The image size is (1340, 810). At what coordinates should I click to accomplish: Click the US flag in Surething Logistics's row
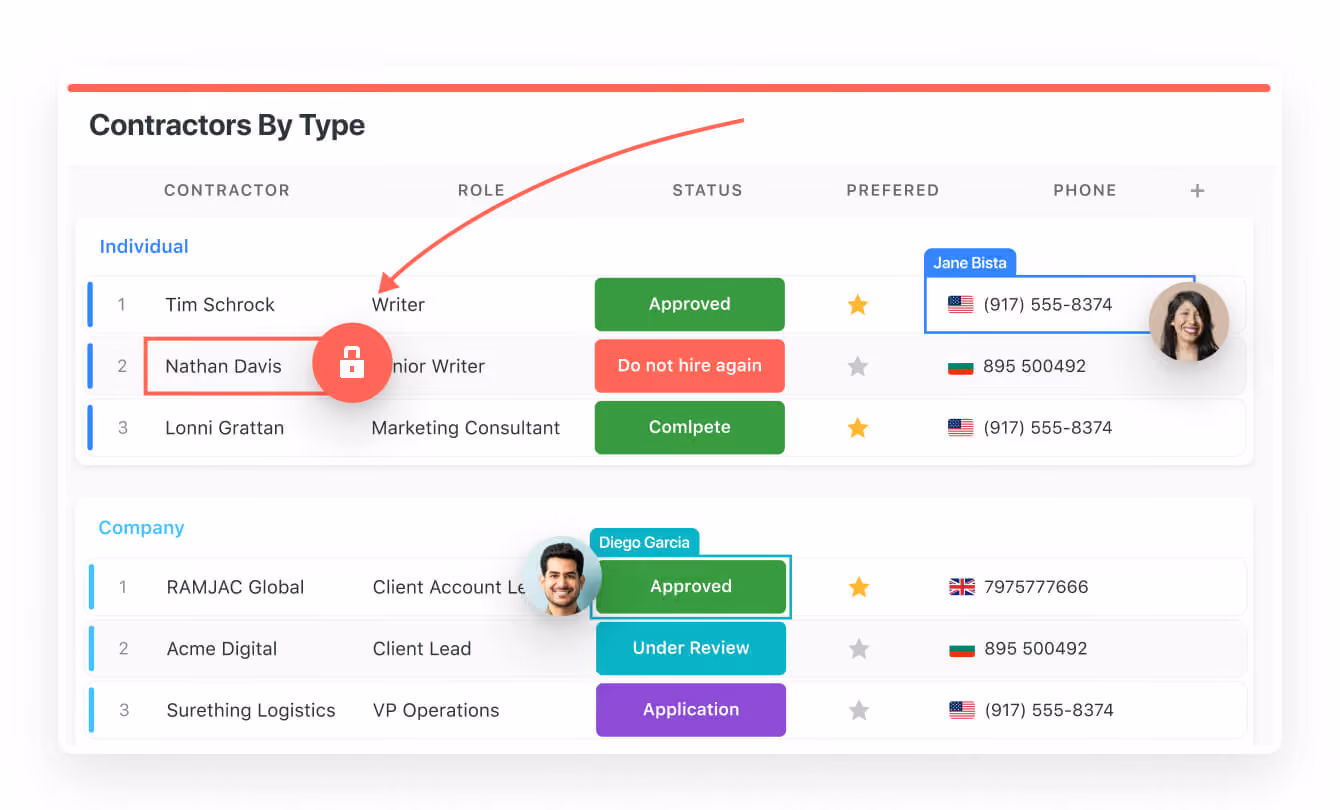point(962,711)
